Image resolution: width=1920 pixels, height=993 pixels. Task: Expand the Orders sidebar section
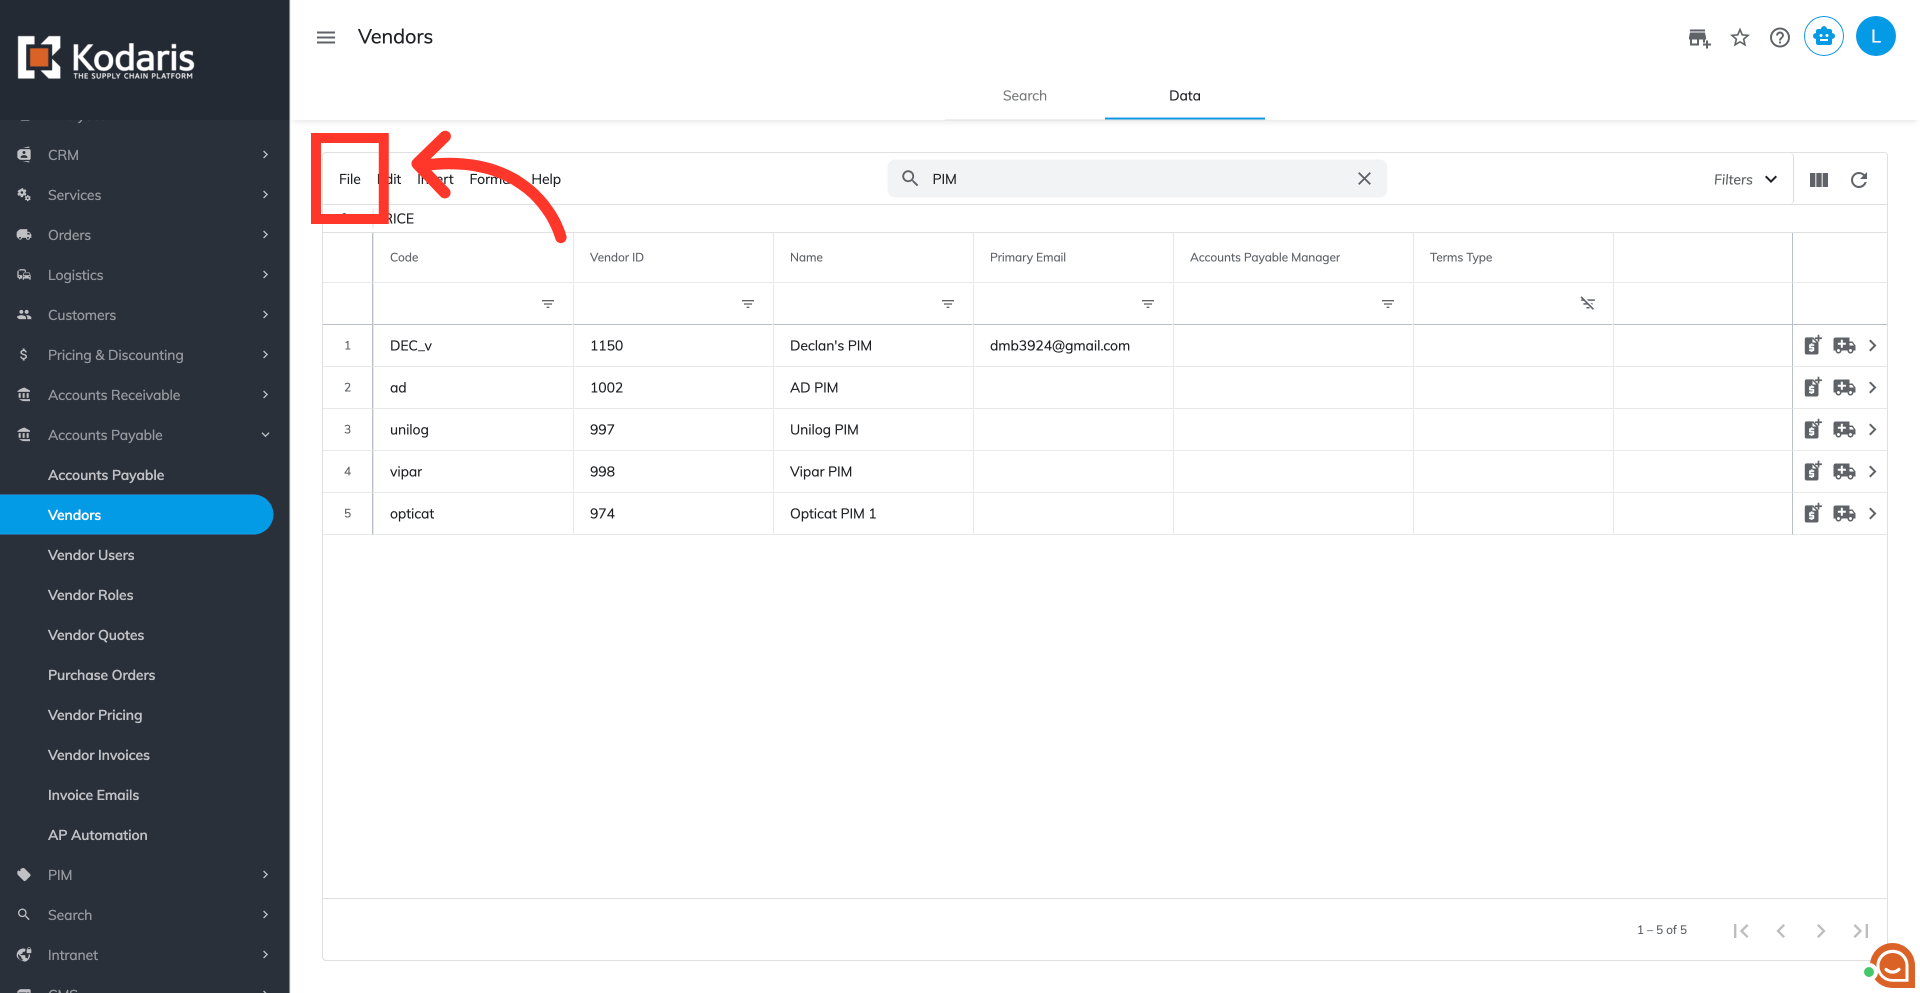click(x=145, y=235)
